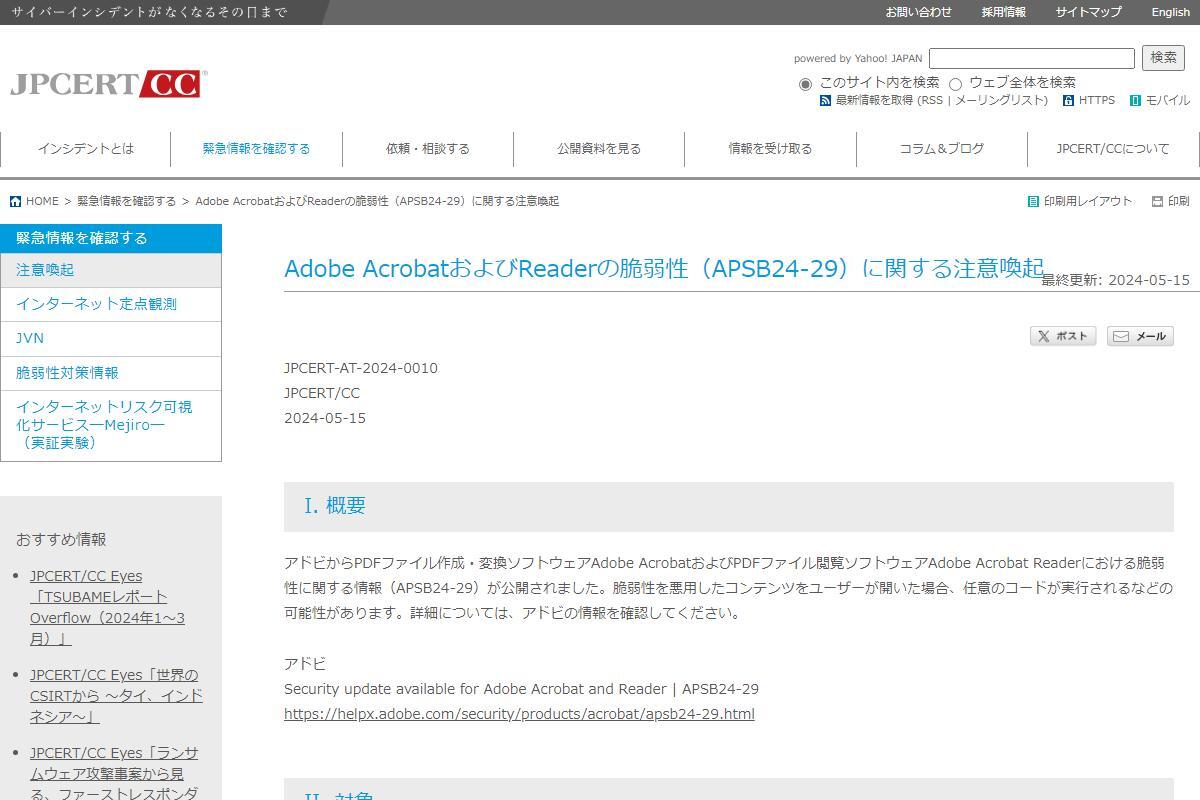Open the モバイル link
The image size is (1200, 800).
tap(1168, 101)
